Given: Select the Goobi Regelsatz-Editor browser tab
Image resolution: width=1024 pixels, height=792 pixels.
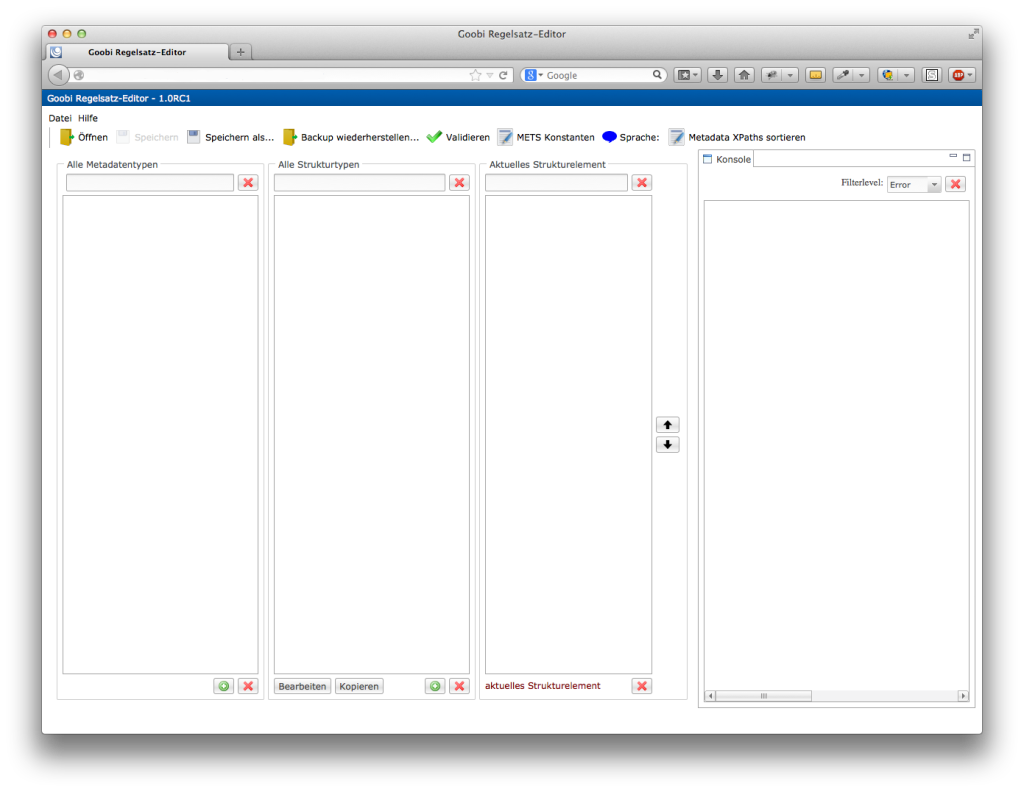Looking at the screenshot, I should tap(137, 52).
